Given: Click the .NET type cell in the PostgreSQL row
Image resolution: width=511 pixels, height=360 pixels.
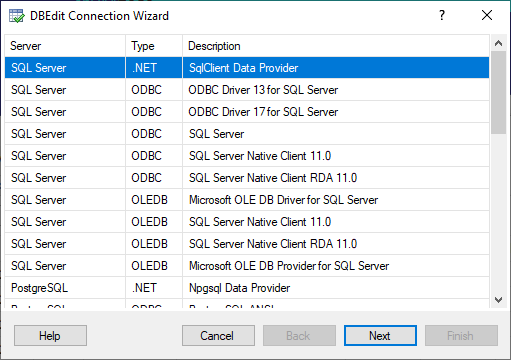Looking at the screenshot, I should tap(154, 288).
